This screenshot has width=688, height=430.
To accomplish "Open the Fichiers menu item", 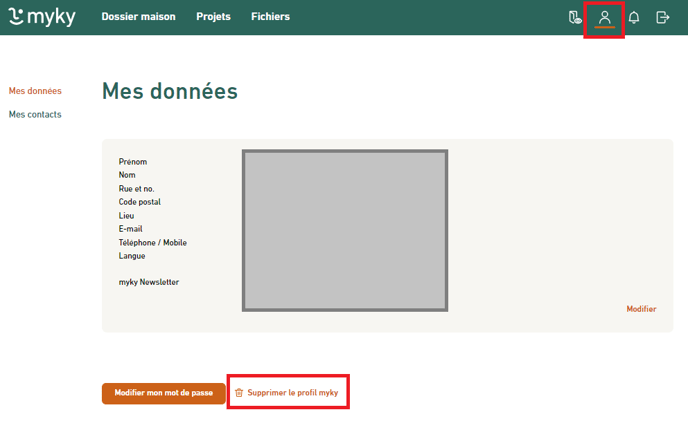I will (270, 17).
